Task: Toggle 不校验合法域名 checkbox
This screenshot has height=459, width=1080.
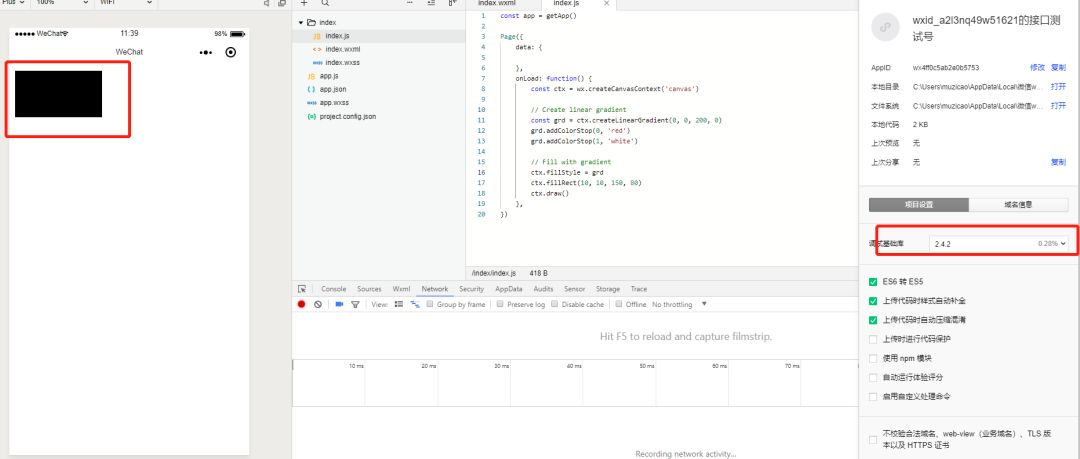Action: coord(873,440)
